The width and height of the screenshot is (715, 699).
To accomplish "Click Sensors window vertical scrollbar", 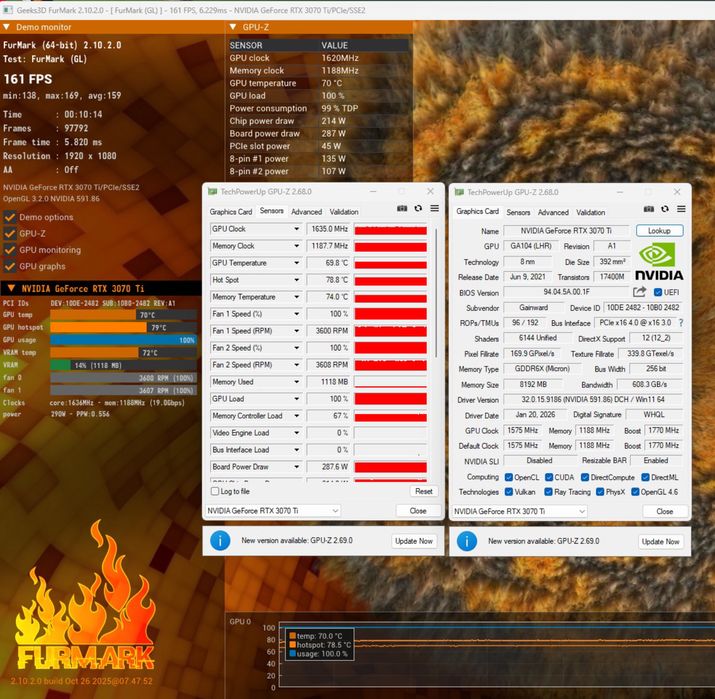I will coord(436,293).
